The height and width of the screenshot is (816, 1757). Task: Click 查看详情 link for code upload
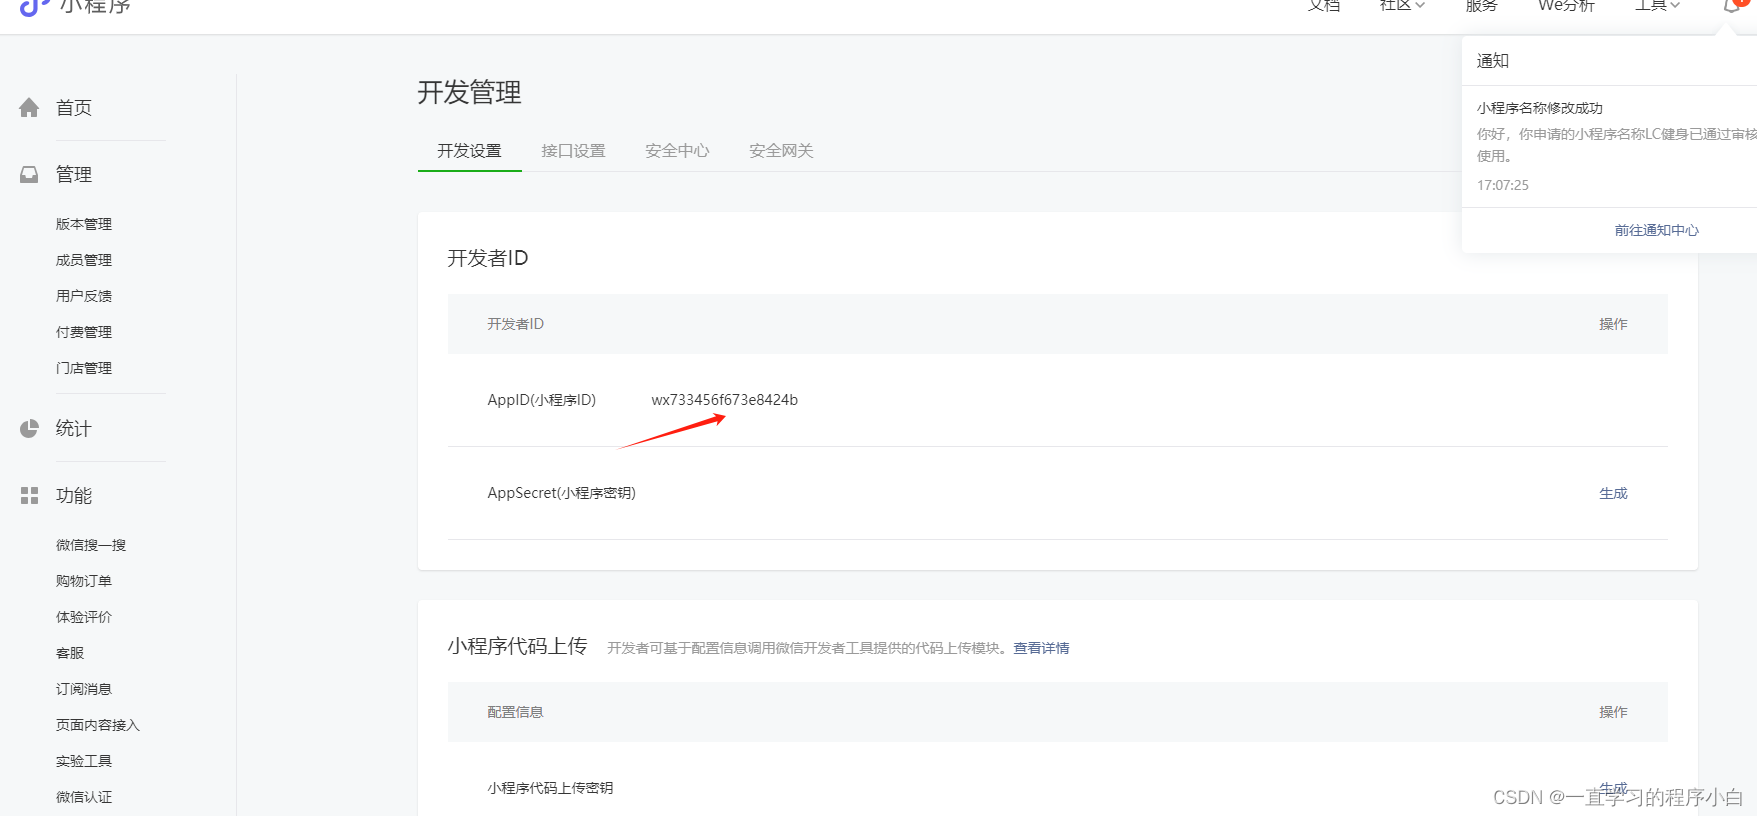pyautogui.click(x=1041, y=648)
